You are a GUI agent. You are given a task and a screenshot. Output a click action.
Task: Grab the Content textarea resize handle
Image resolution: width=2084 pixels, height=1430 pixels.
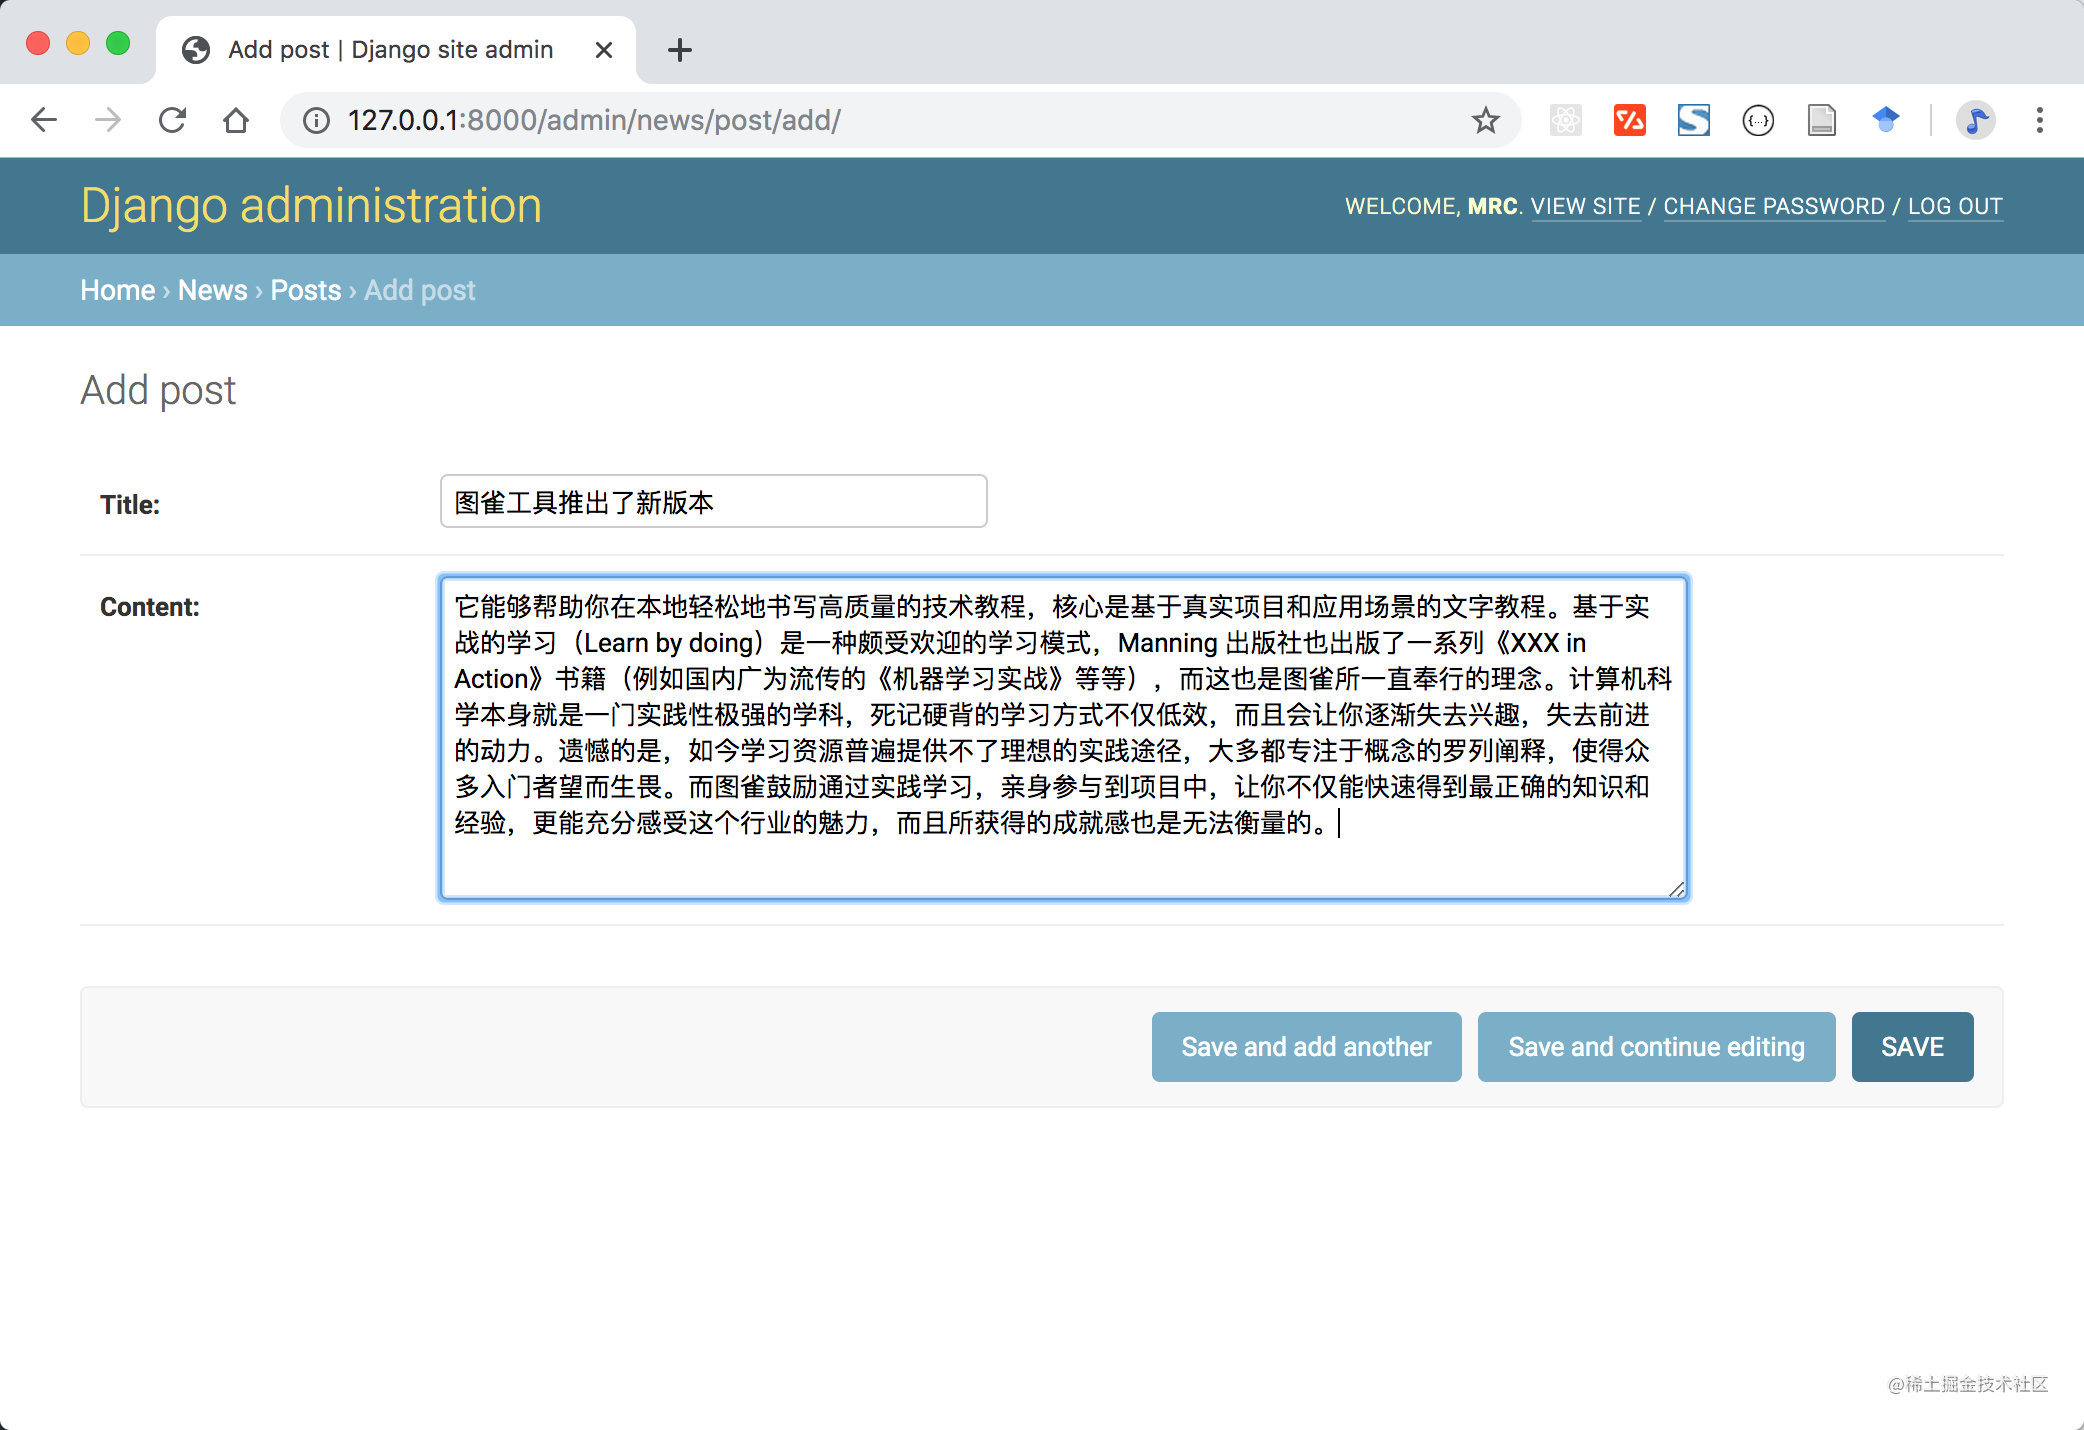coord(1677,889)
